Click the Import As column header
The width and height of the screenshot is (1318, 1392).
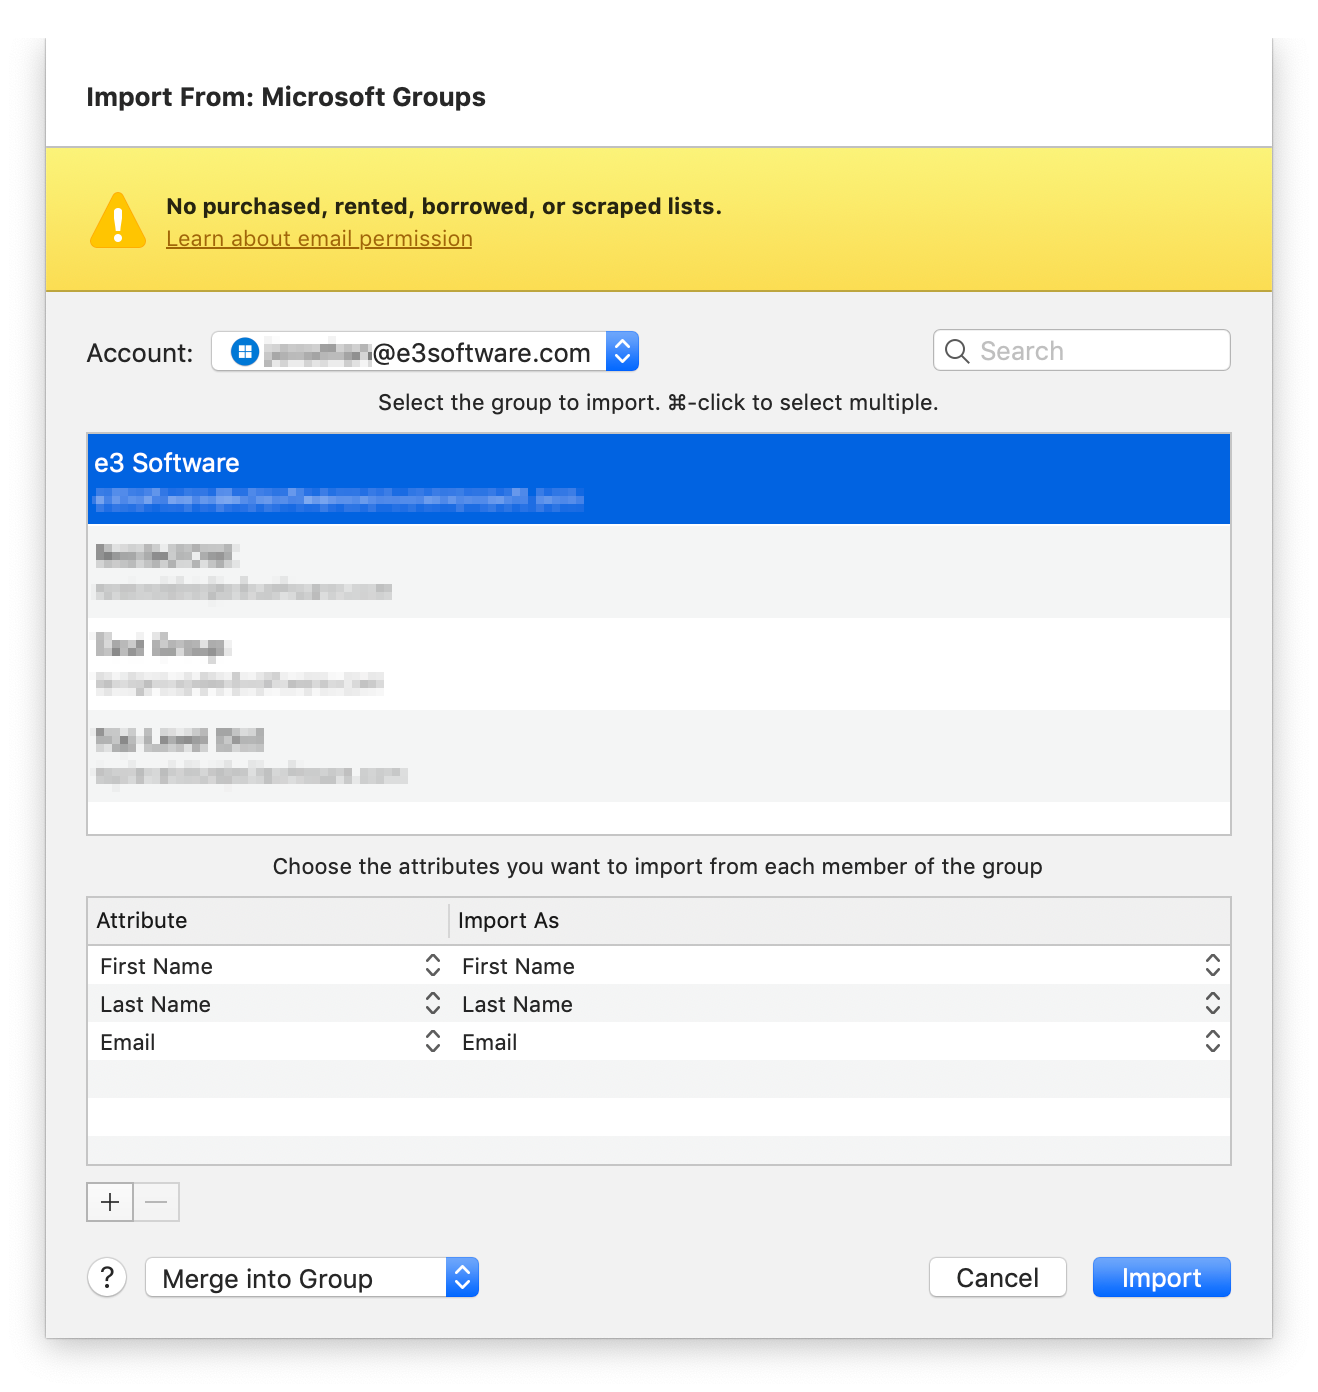(x=840, y=921)
